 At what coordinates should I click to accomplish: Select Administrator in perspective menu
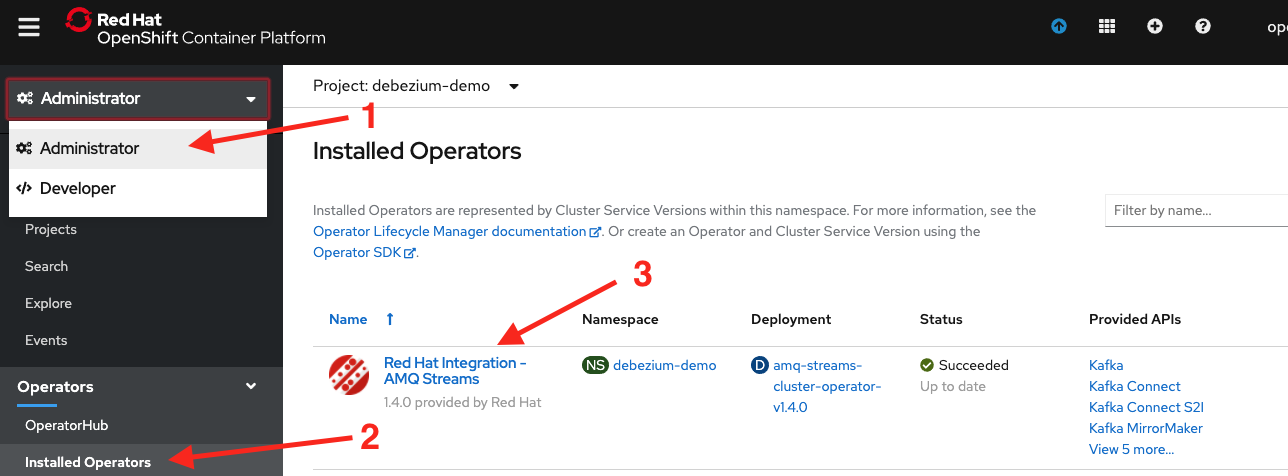pyautogui.click(x=90, y=148)
